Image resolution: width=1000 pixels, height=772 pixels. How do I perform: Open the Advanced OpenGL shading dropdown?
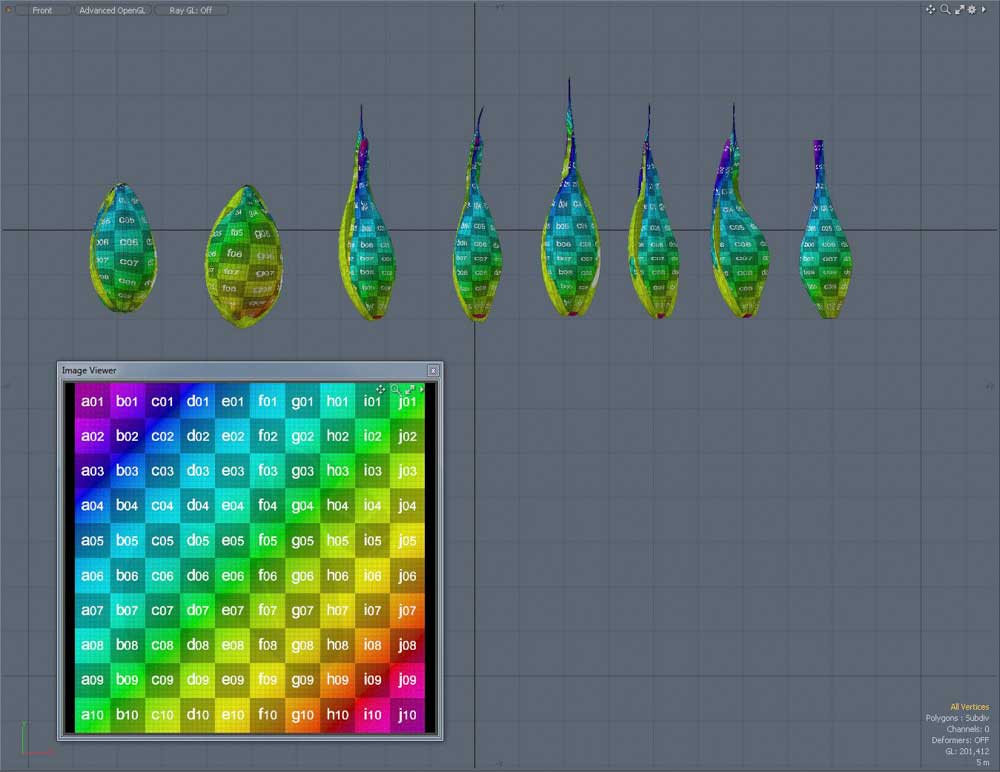pyautogui.click(x=112, y=10)
